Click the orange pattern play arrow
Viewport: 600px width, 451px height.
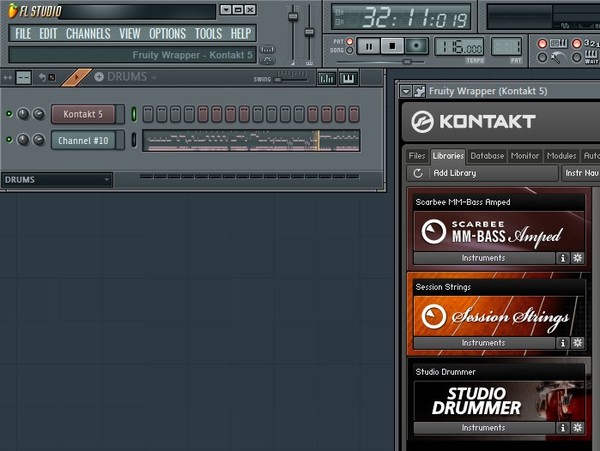click(x=77, y=78)
